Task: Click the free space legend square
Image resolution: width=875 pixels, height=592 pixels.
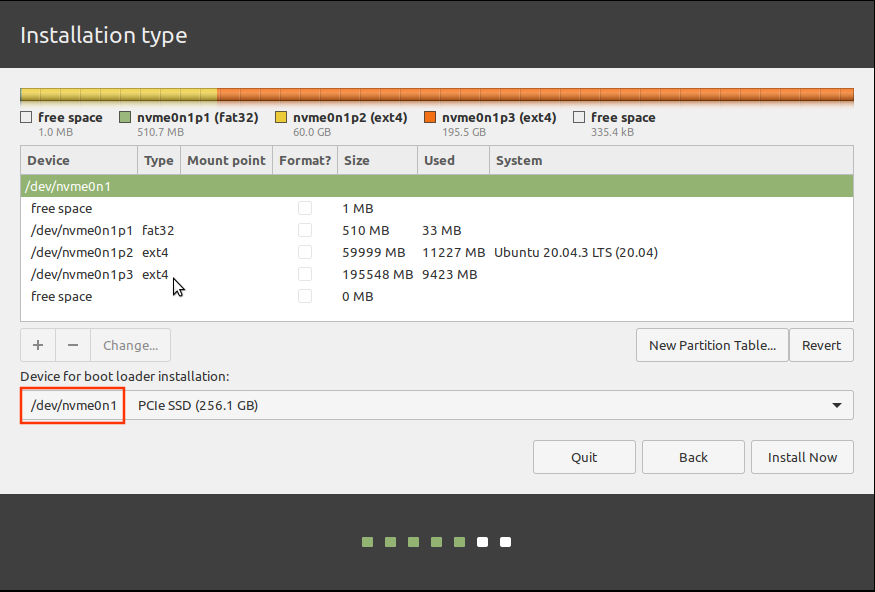Action: click(25, 116)
